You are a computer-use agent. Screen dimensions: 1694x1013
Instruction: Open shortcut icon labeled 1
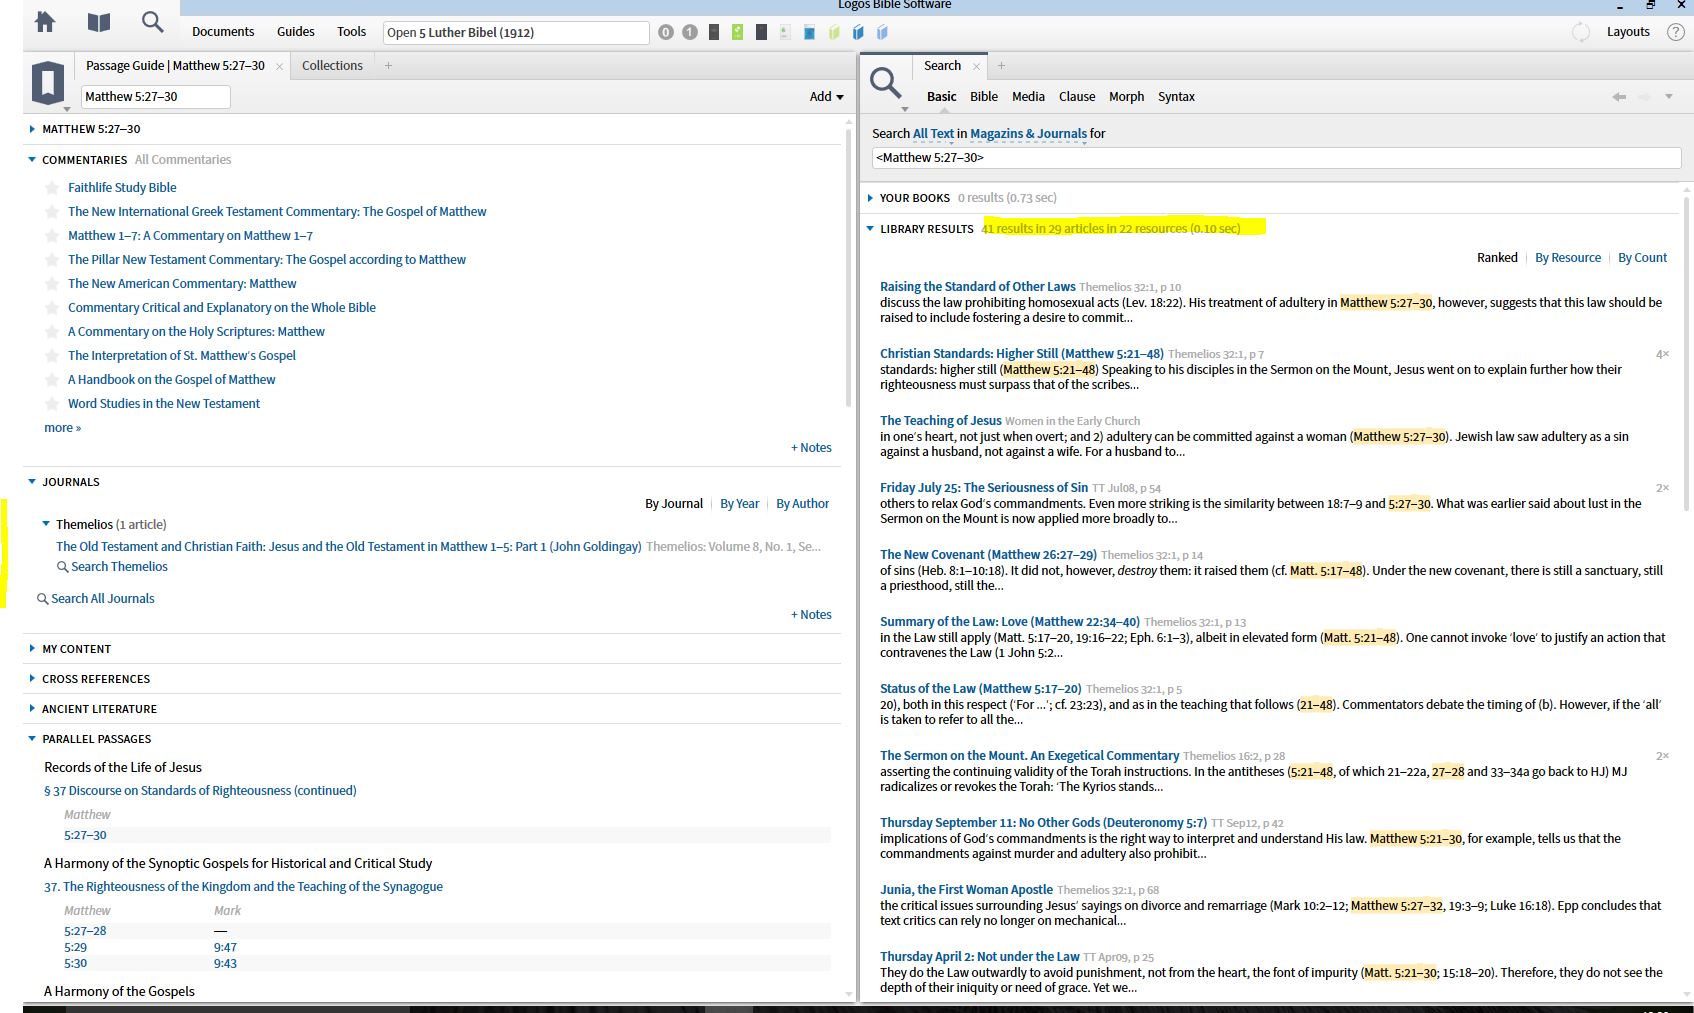690,32
